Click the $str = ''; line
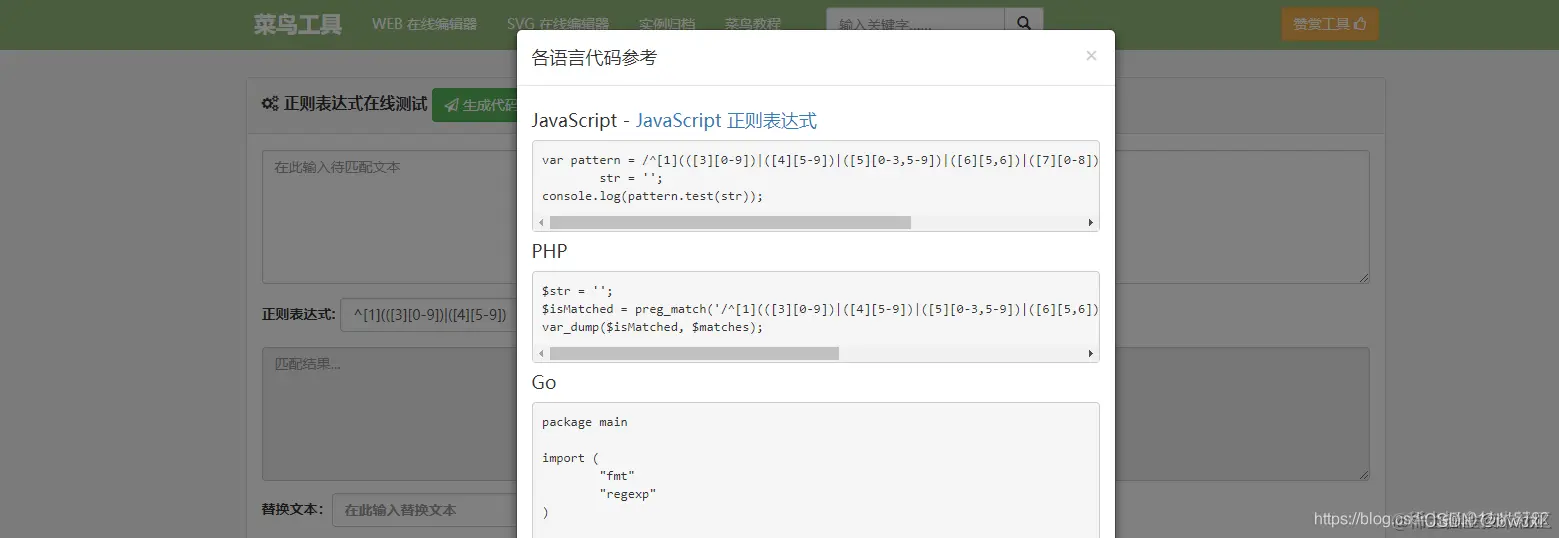 (x=577, y=291)
